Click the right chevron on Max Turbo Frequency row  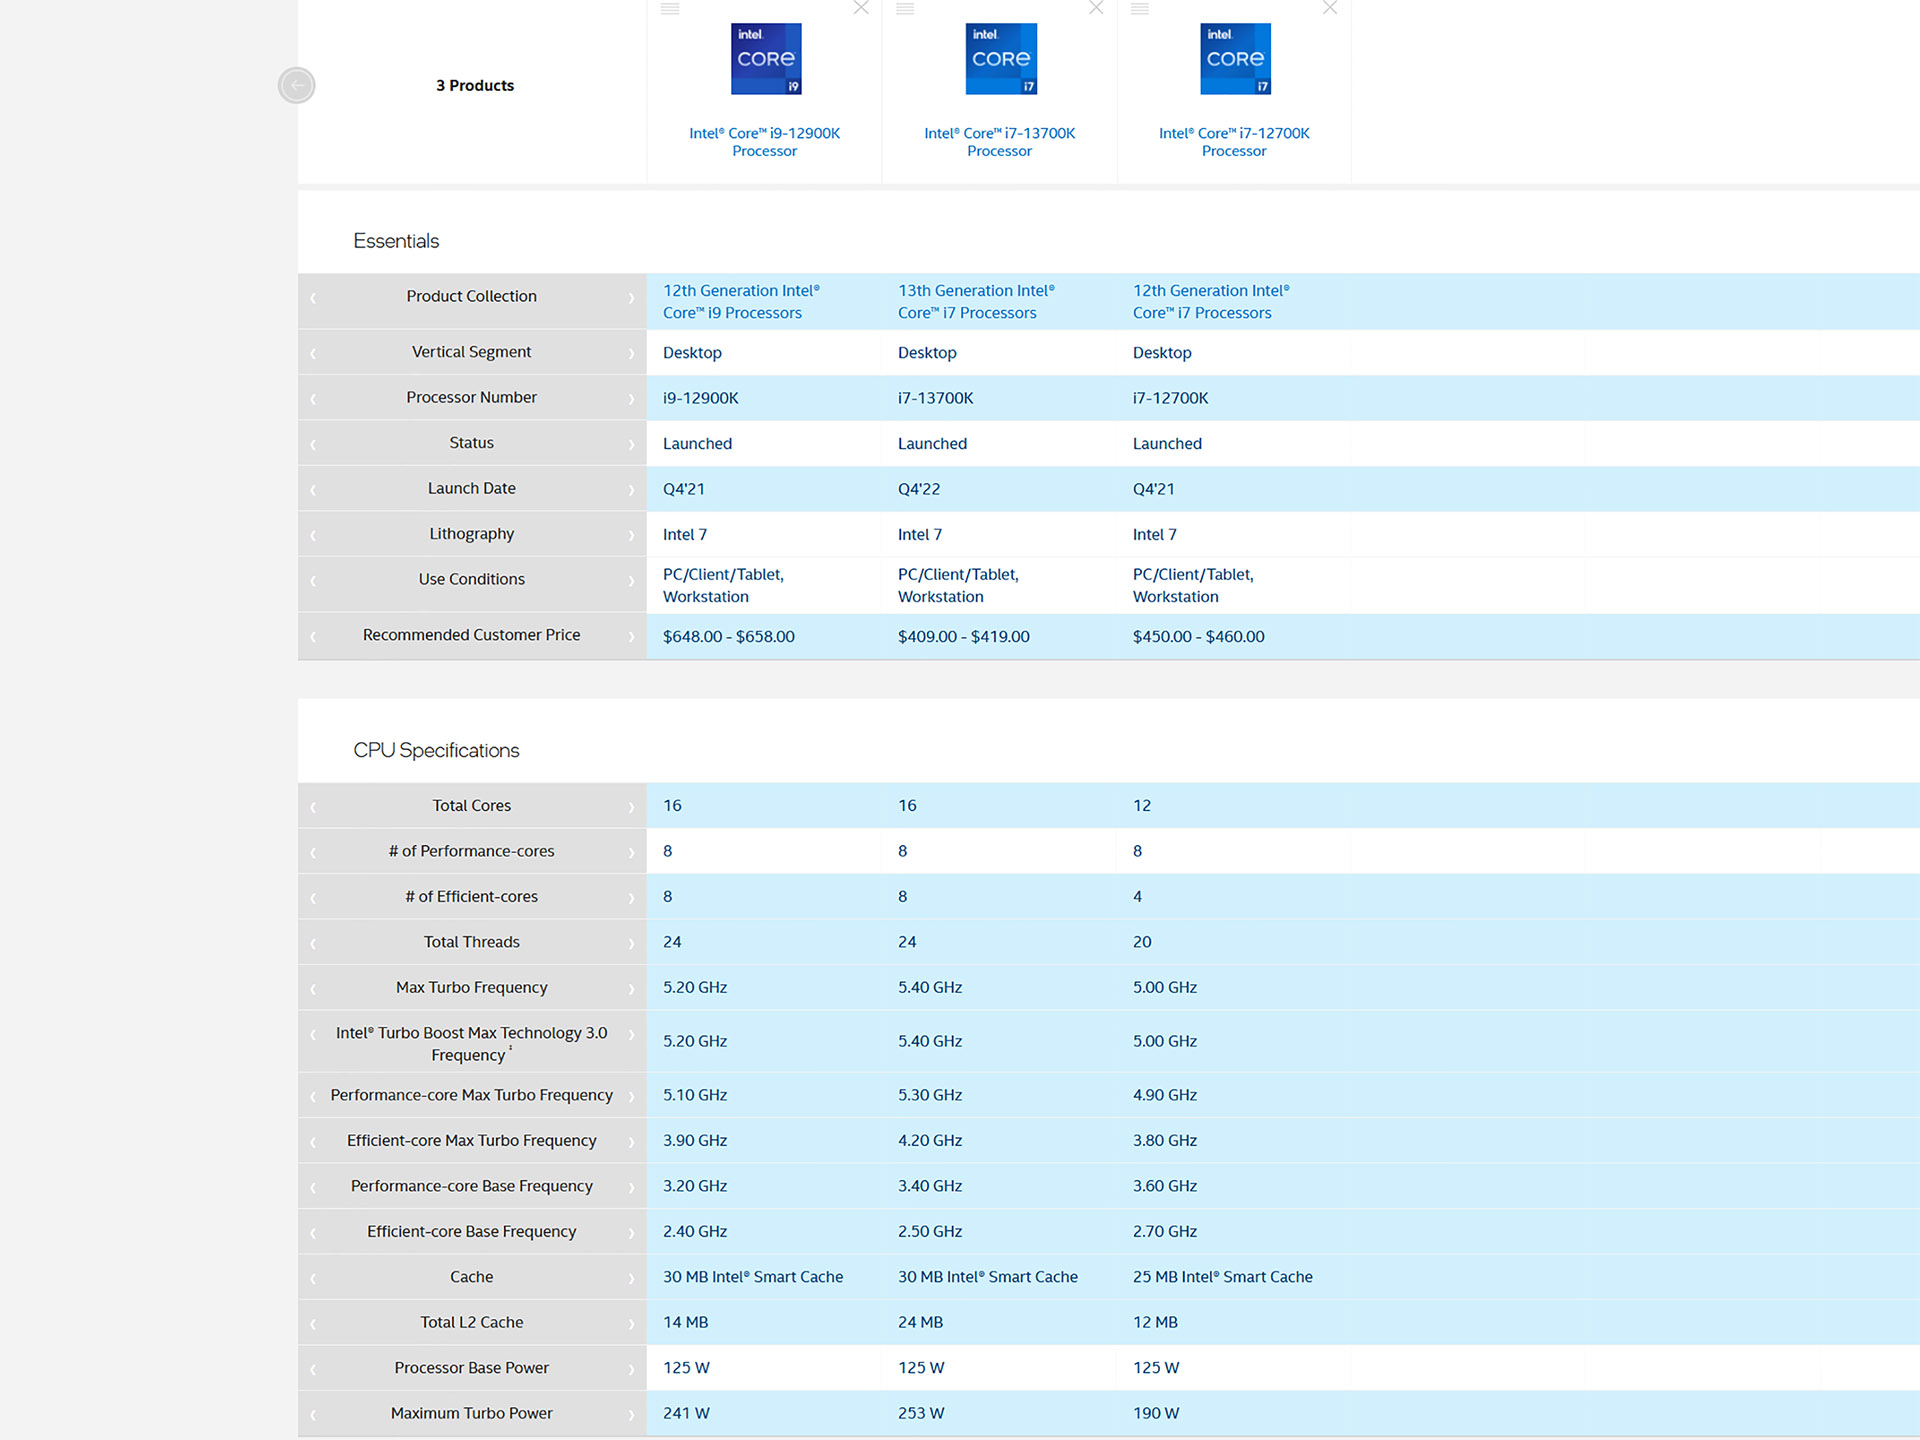[x=631, y=989]
